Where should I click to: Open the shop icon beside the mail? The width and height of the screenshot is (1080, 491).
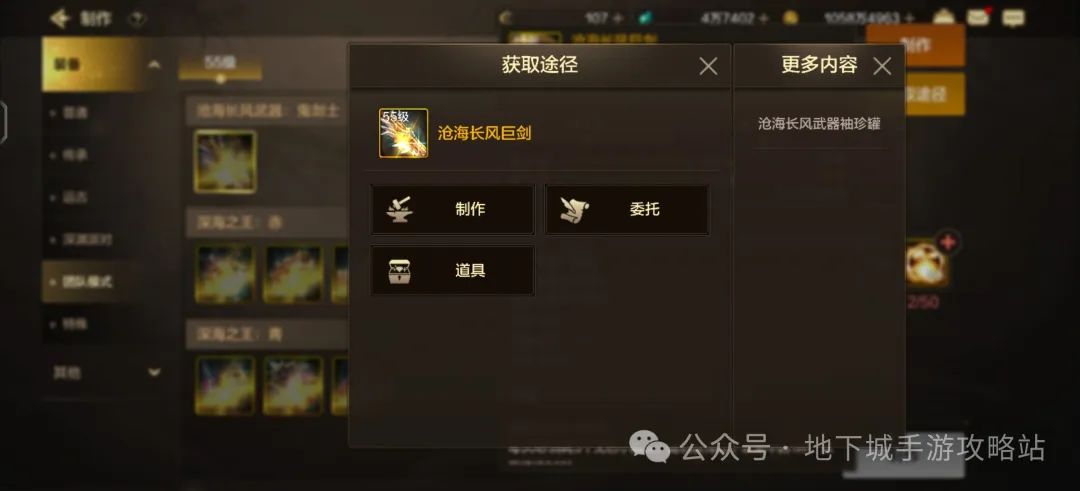click(944, 17)
